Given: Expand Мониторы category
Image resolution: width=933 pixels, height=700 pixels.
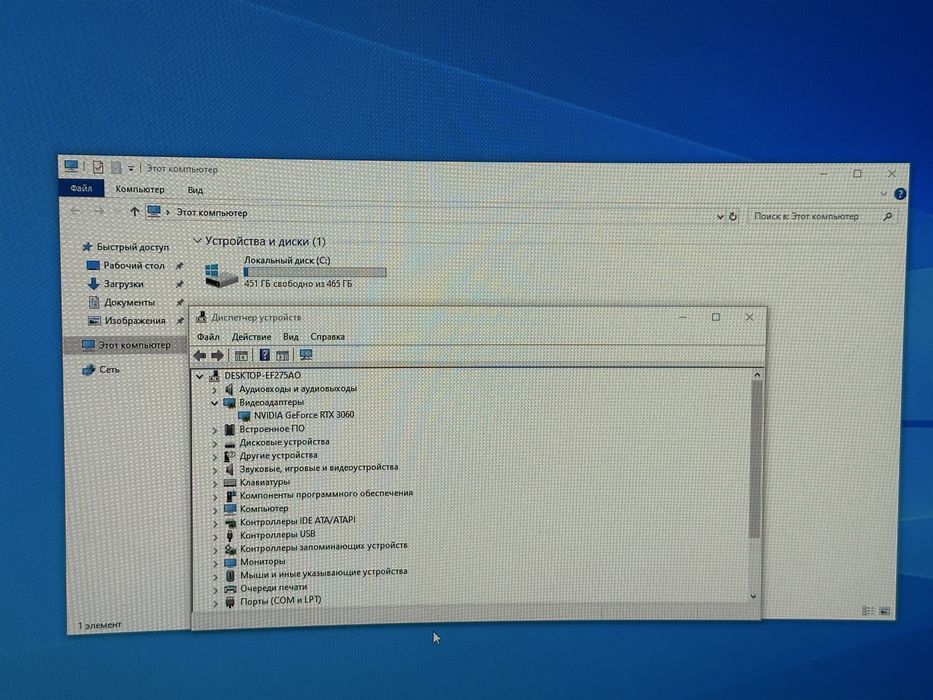Looking at the screenshot, I should 215,562.
